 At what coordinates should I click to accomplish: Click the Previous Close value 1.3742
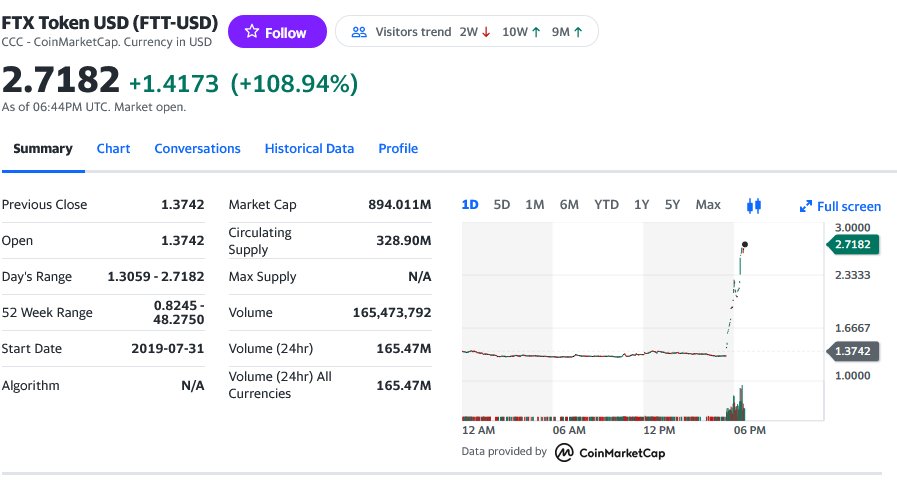pos(182,205)
